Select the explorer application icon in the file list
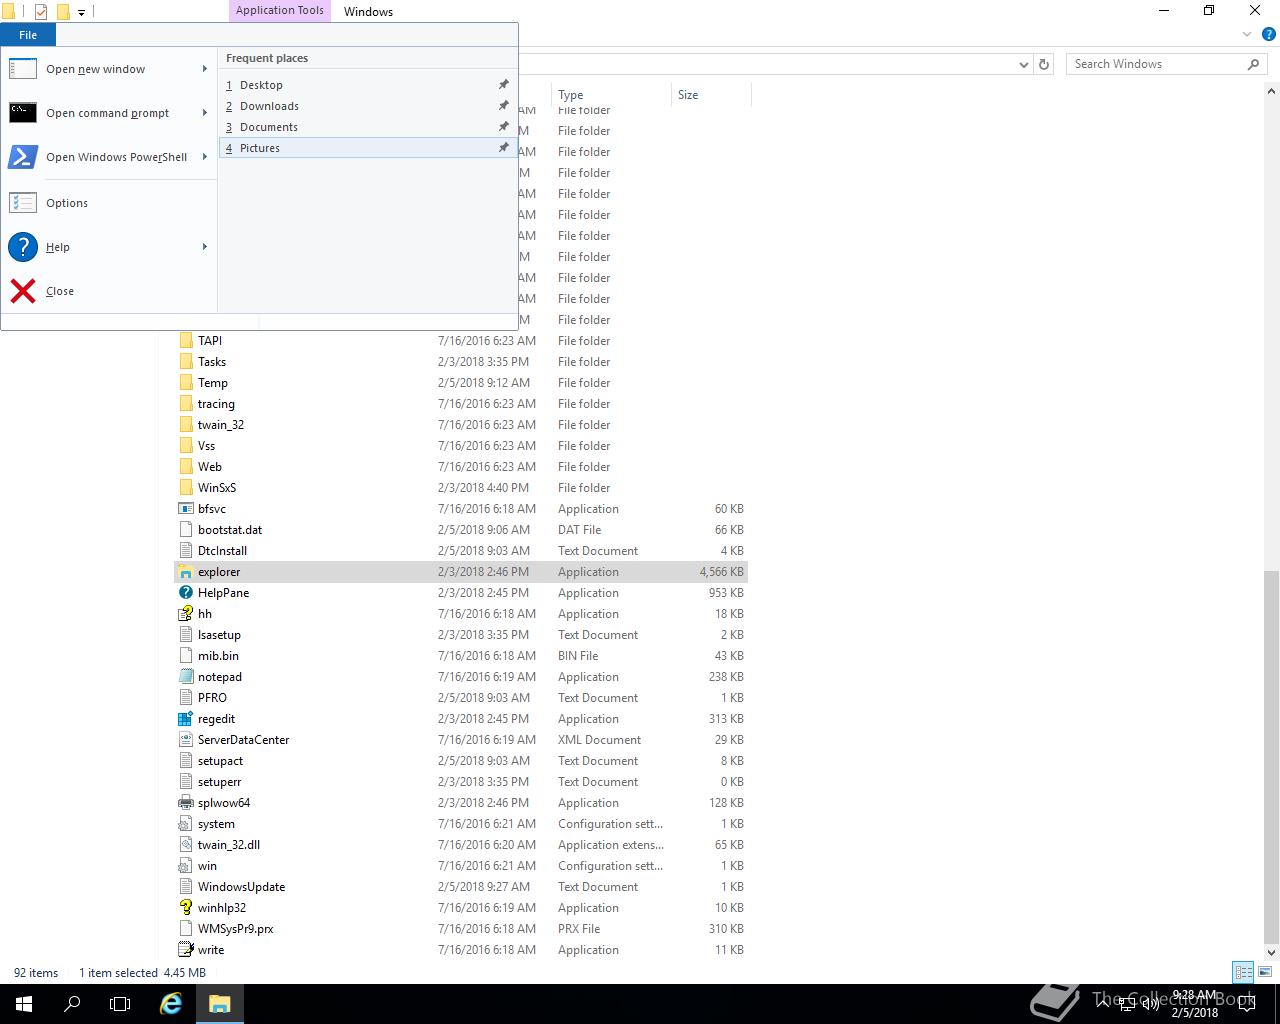Screen dimensions: 1280x1024 185,572
